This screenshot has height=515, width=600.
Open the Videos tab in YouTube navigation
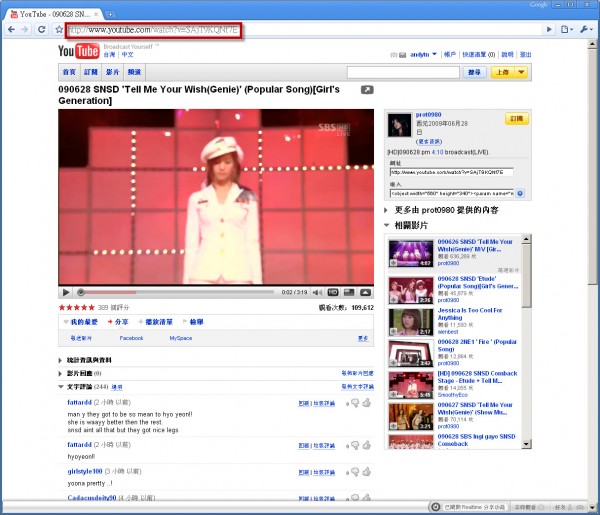(112, 72)
